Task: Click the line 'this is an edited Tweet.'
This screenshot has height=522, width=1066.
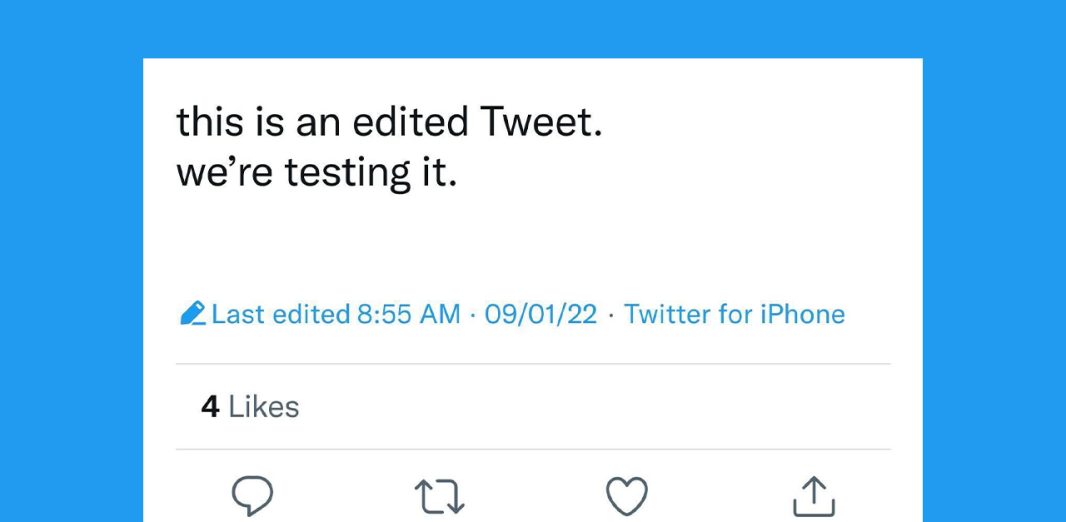Action: tap(389, 122)
